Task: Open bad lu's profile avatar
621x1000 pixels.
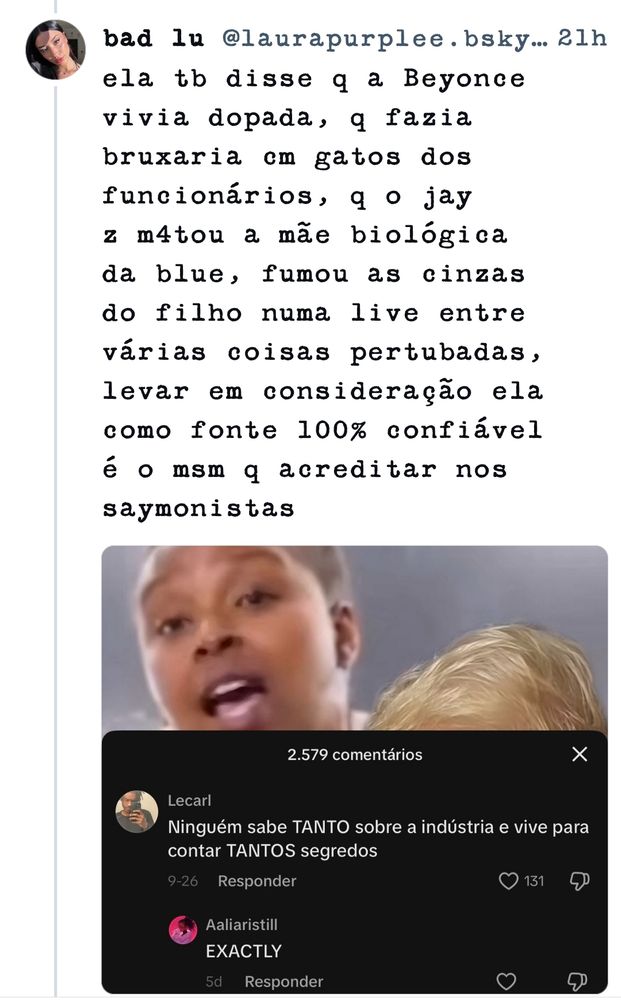Action: pyautogui.click(x=55, y=50)
